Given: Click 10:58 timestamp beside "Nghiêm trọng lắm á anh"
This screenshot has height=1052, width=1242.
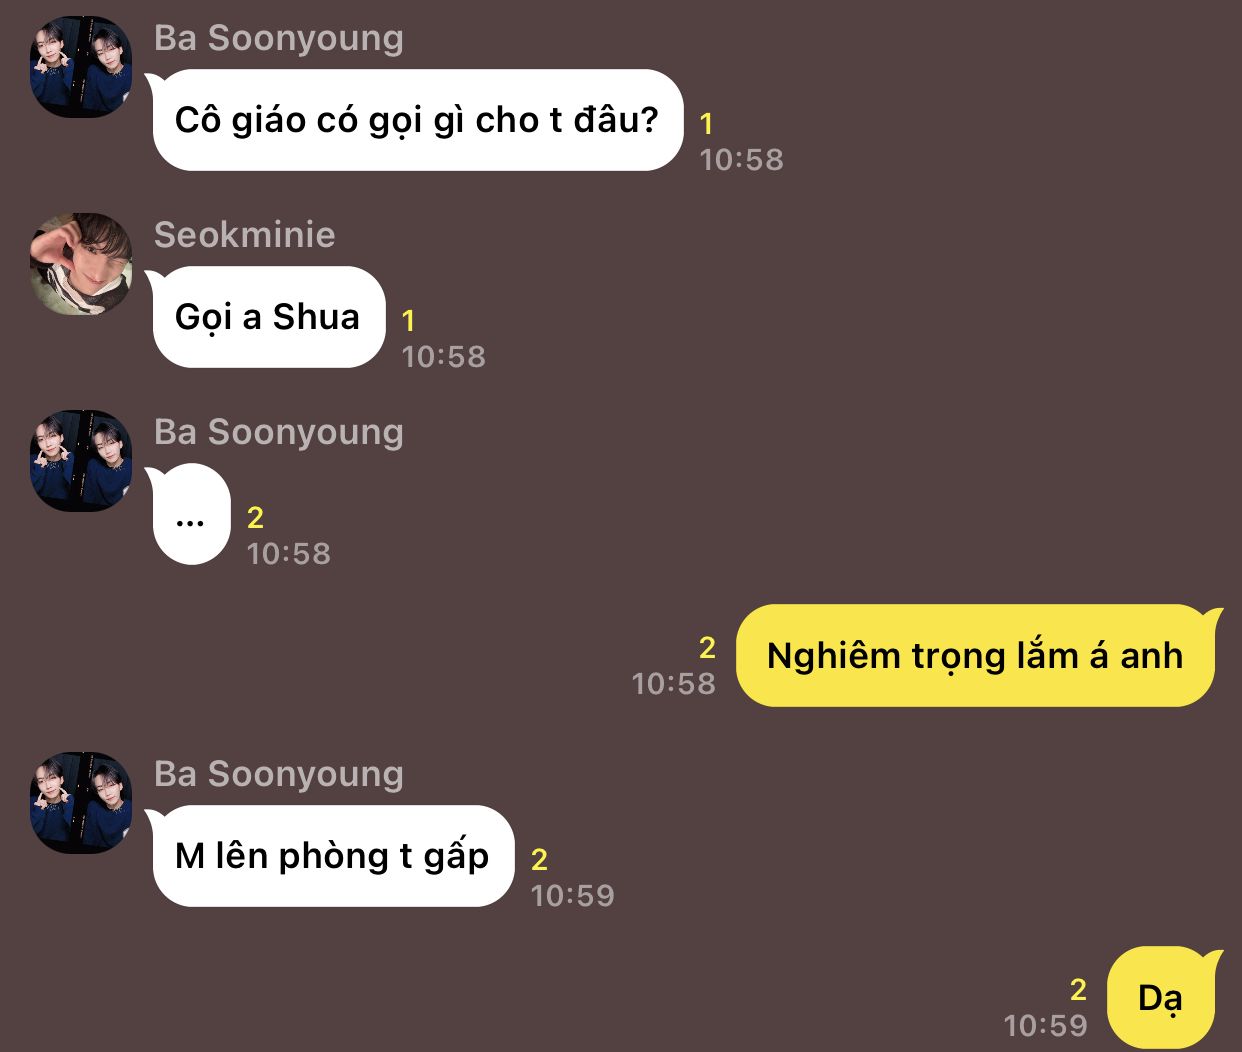Looking at the screenshot, I should click(x=674, y=684).
